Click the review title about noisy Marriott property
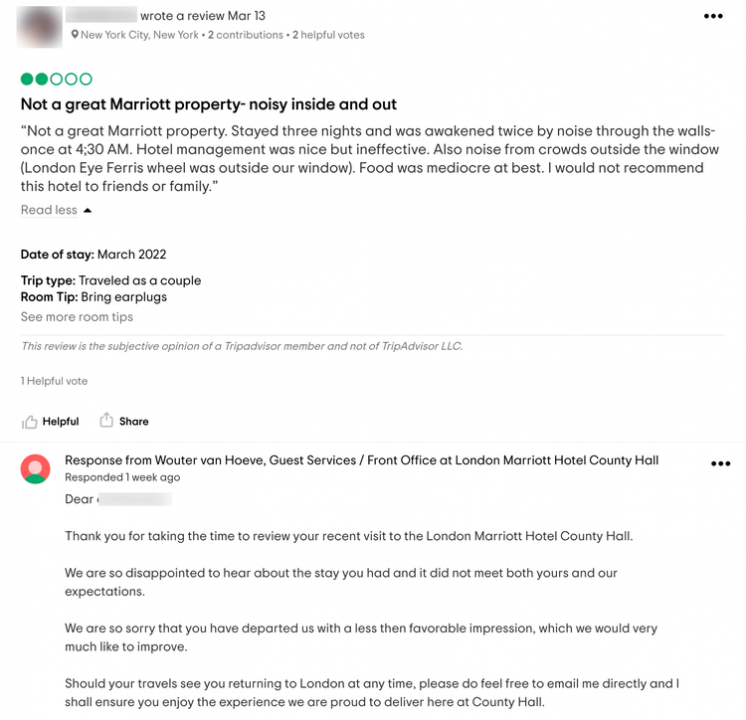Screen dimensions: 746x720 tap(208, 104)
